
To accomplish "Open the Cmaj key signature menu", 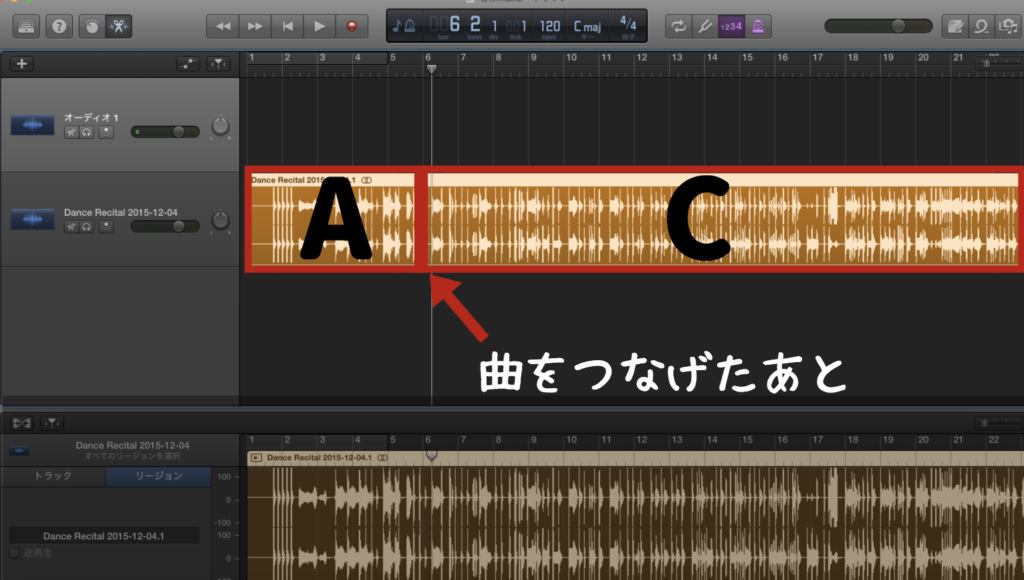I will coord(587,27).
